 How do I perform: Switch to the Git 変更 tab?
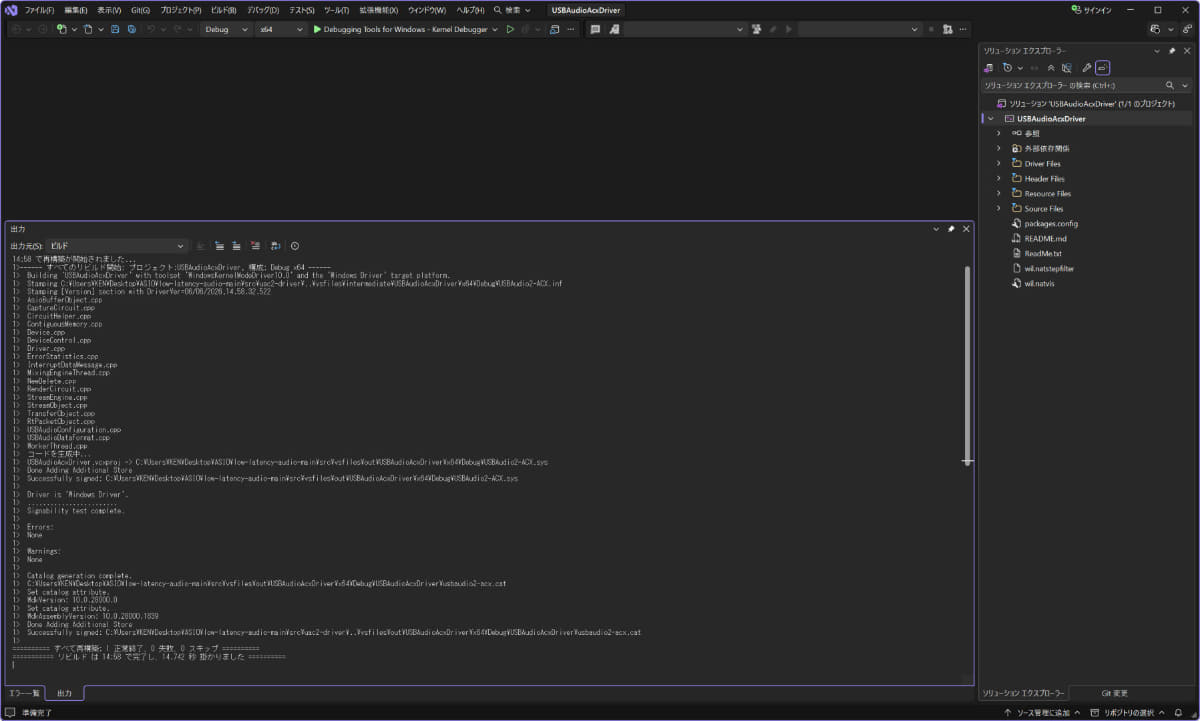click(x=1114, y=693)
